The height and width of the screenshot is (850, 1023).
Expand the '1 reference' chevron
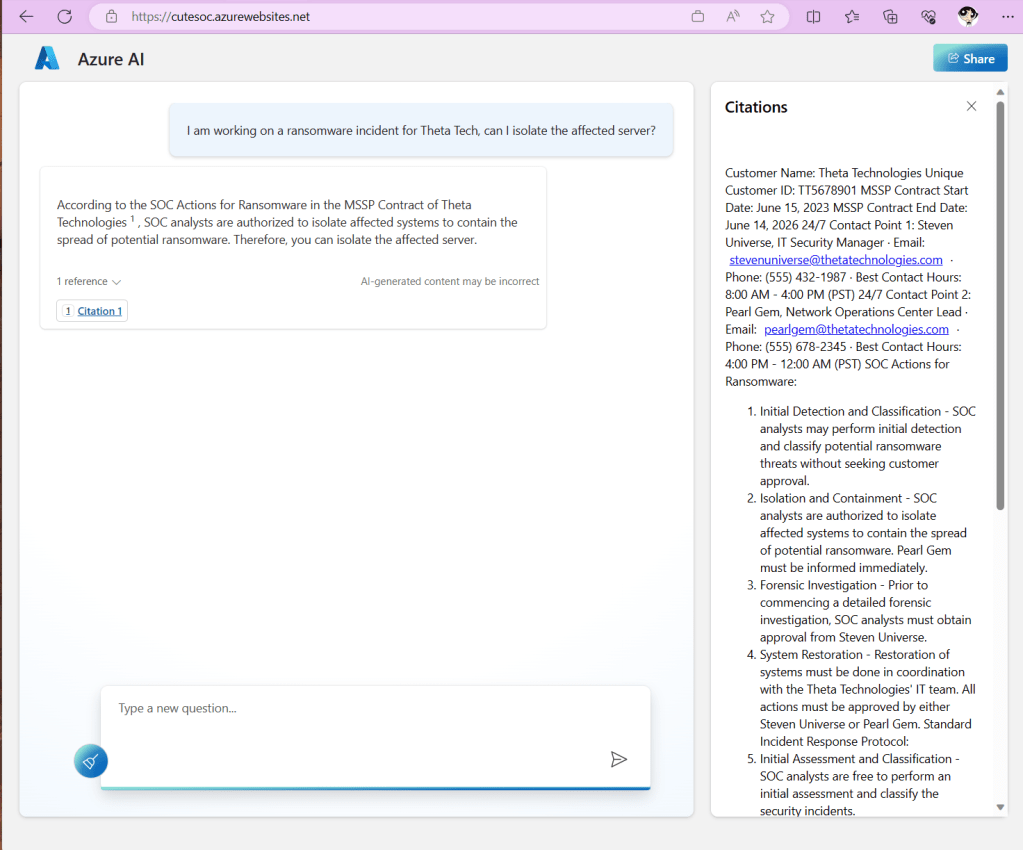tap(116, 282)
